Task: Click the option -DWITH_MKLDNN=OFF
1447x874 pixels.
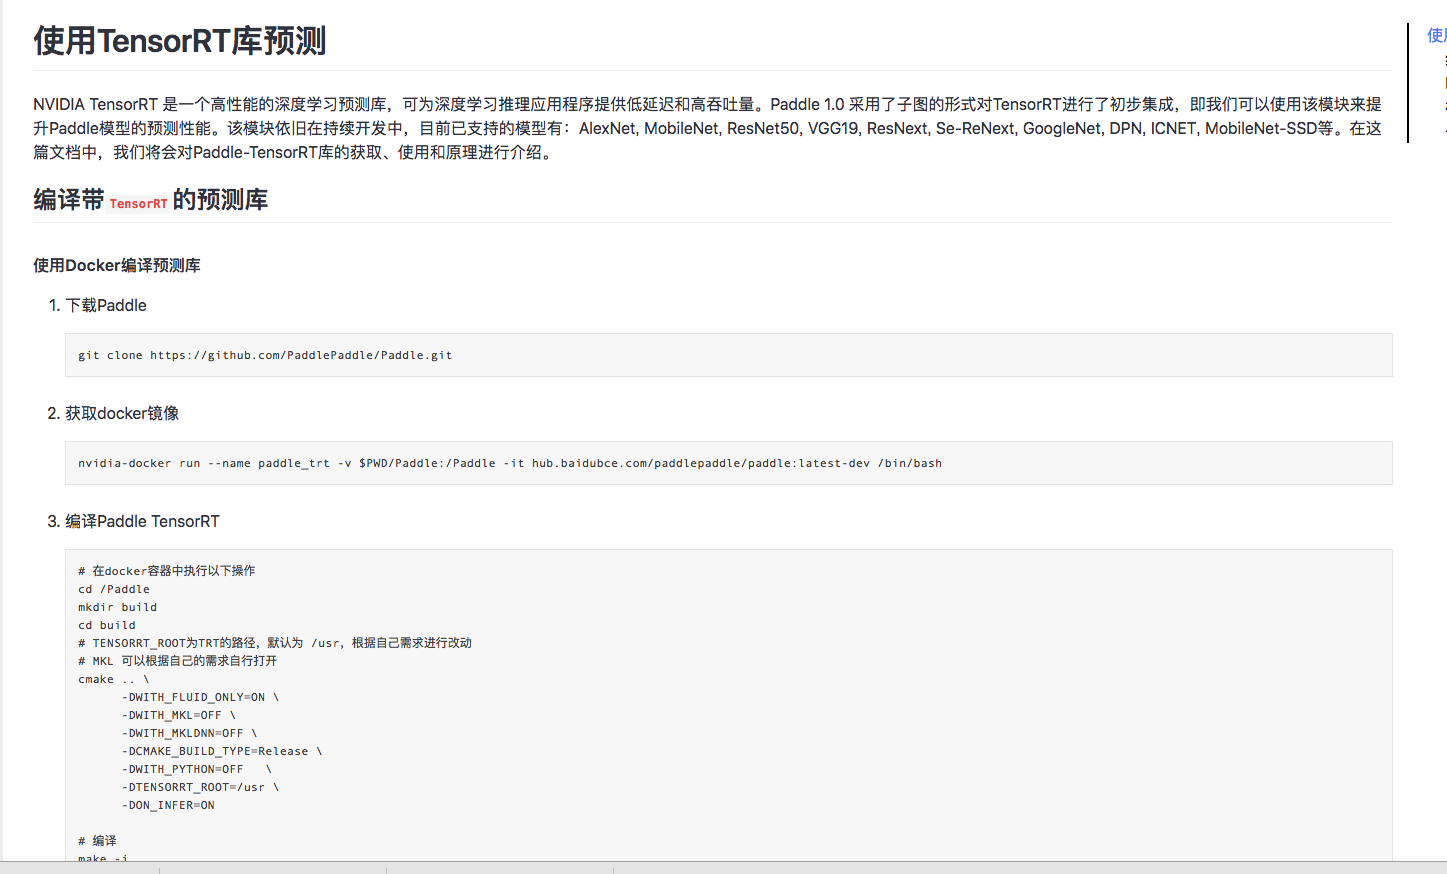Action: pos(183,733)
